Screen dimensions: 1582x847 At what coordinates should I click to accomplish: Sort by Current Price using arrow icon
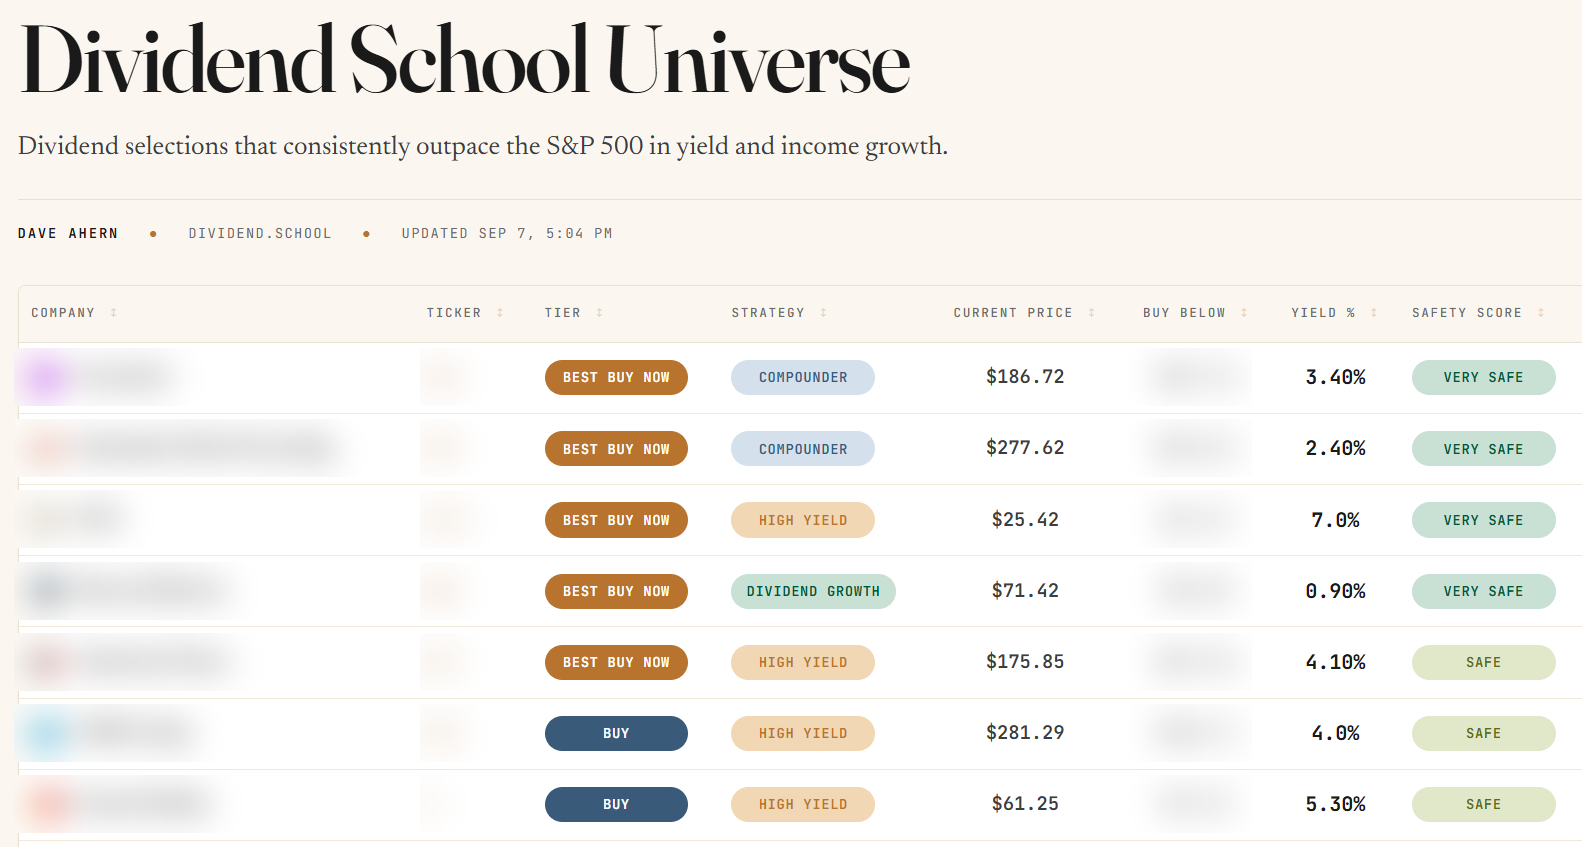[x=1092, y=313]
